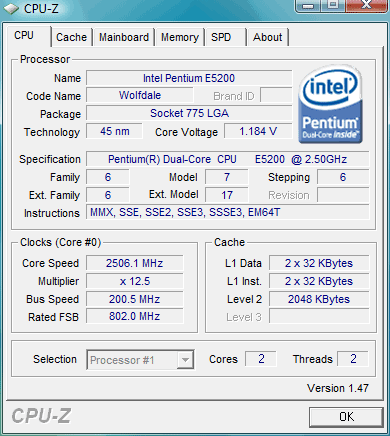Click the CPU-Z app icon in title bar
390x436 pixels.
coord(11,9)
